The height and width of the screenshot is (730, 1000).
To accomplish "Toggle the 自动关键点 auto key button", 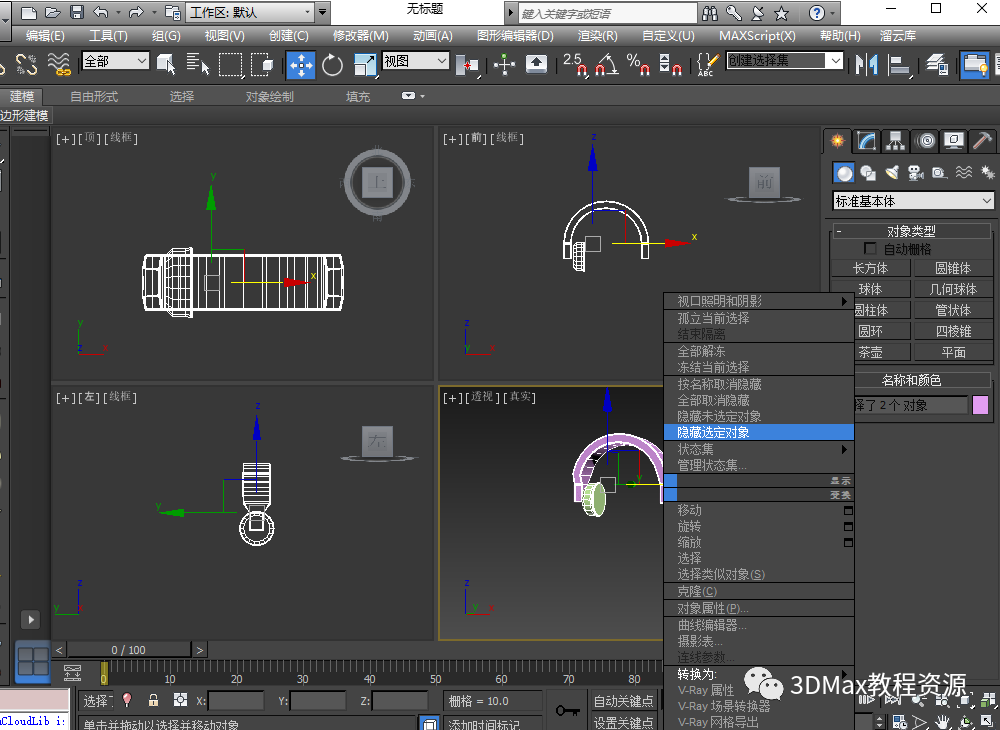I will point(623,701).
